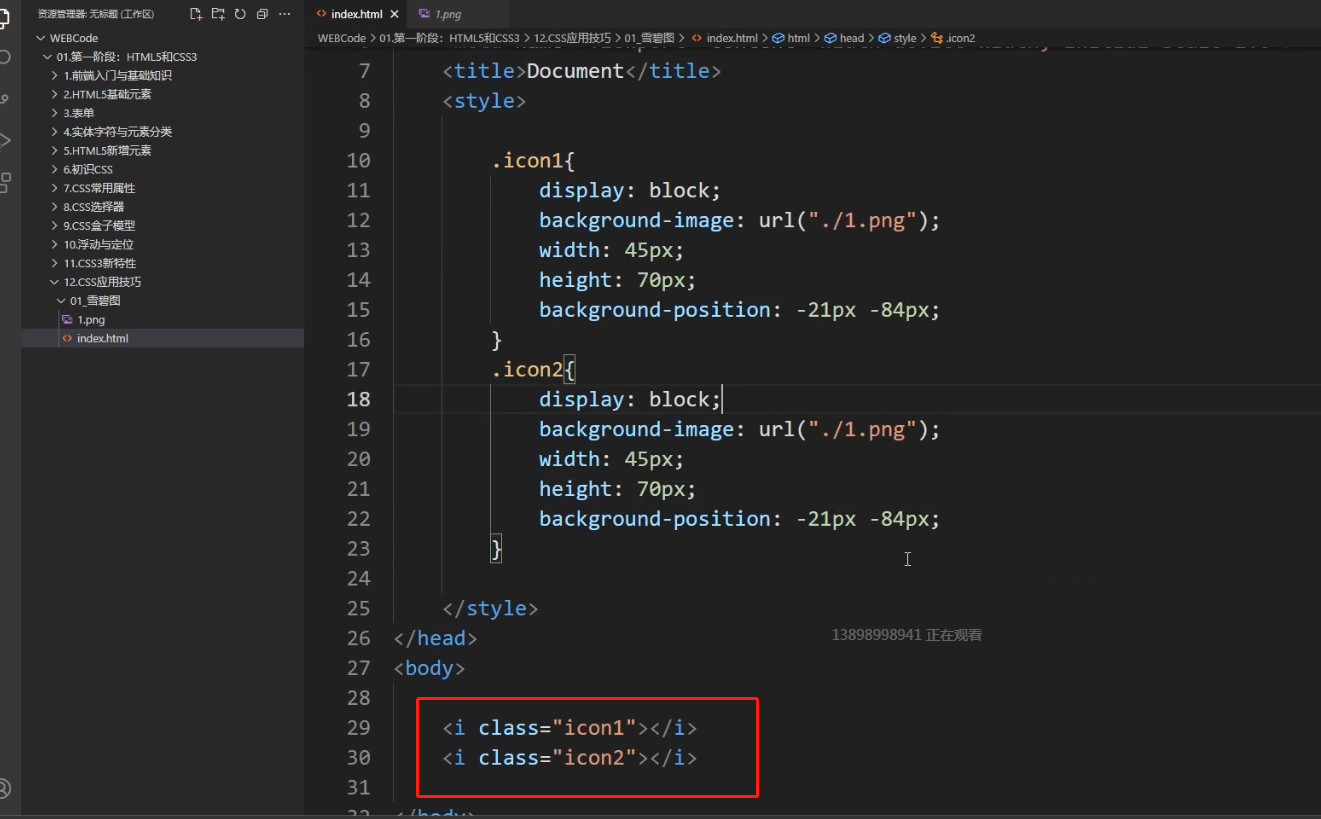The height and width of the screenshot is (819, 1321).
Task: Expand the 7.CSS常用属性 folder
Action: pos(55,188)
